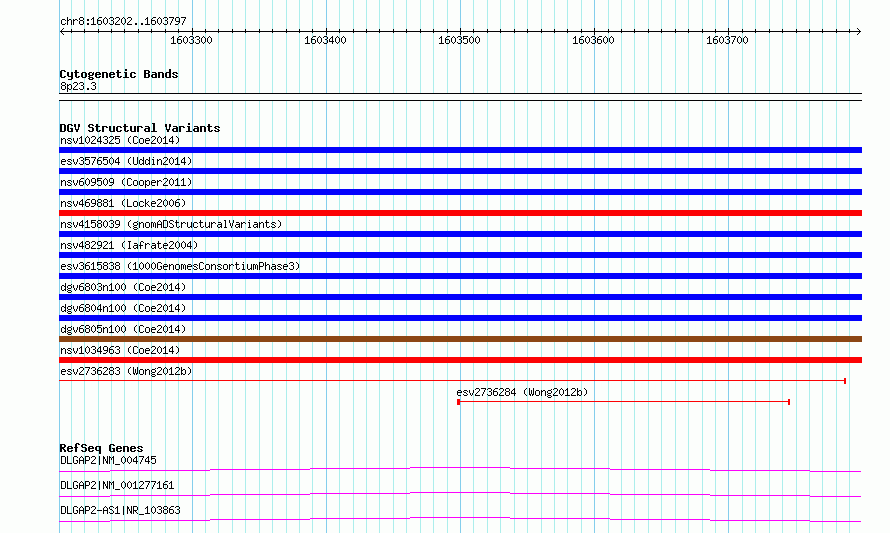Open the DLGAP2-AS1|NR_103863 gene label

coord(120,510)
